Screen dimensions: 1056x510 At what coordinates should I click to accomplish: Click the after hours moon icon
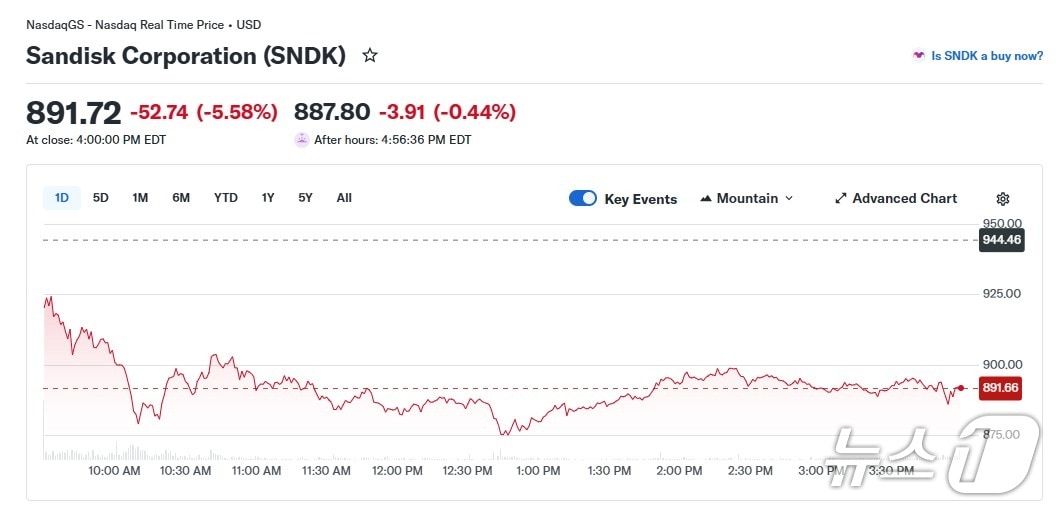click(301, 140)
